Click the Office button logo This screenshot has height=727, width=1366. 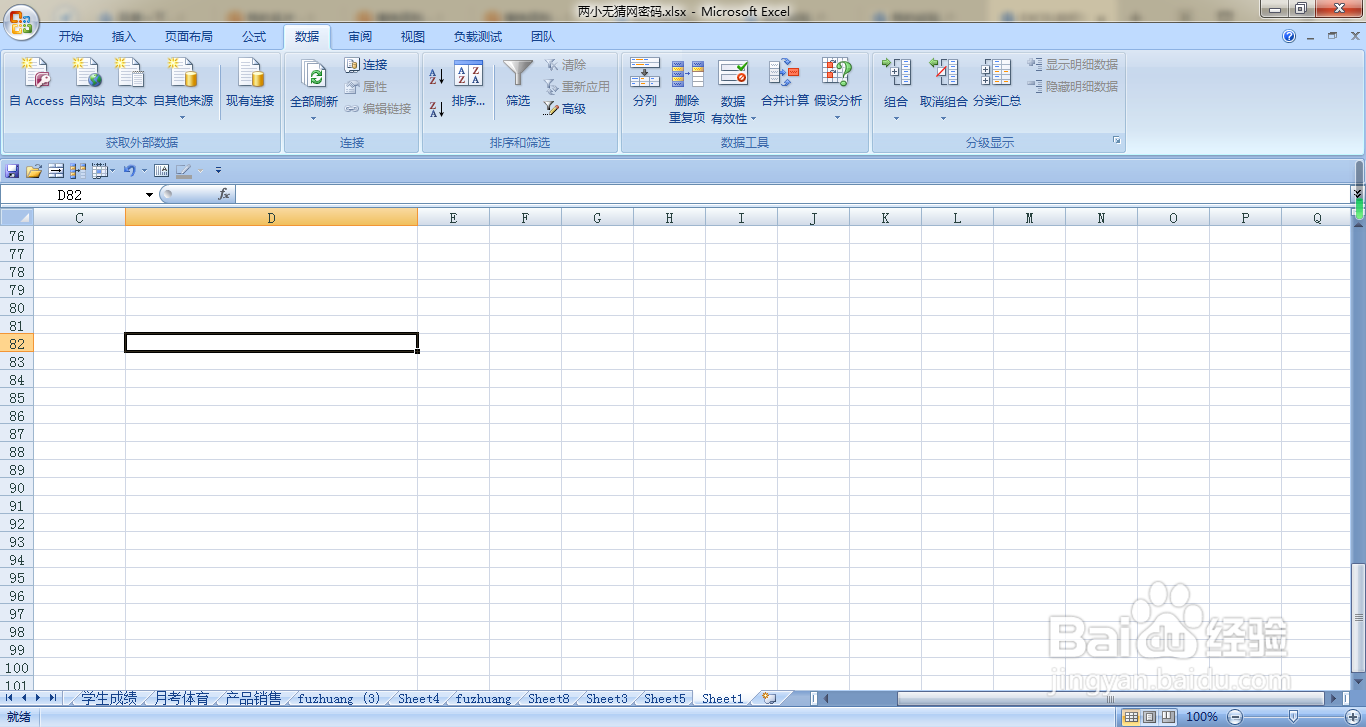[20, 20]
